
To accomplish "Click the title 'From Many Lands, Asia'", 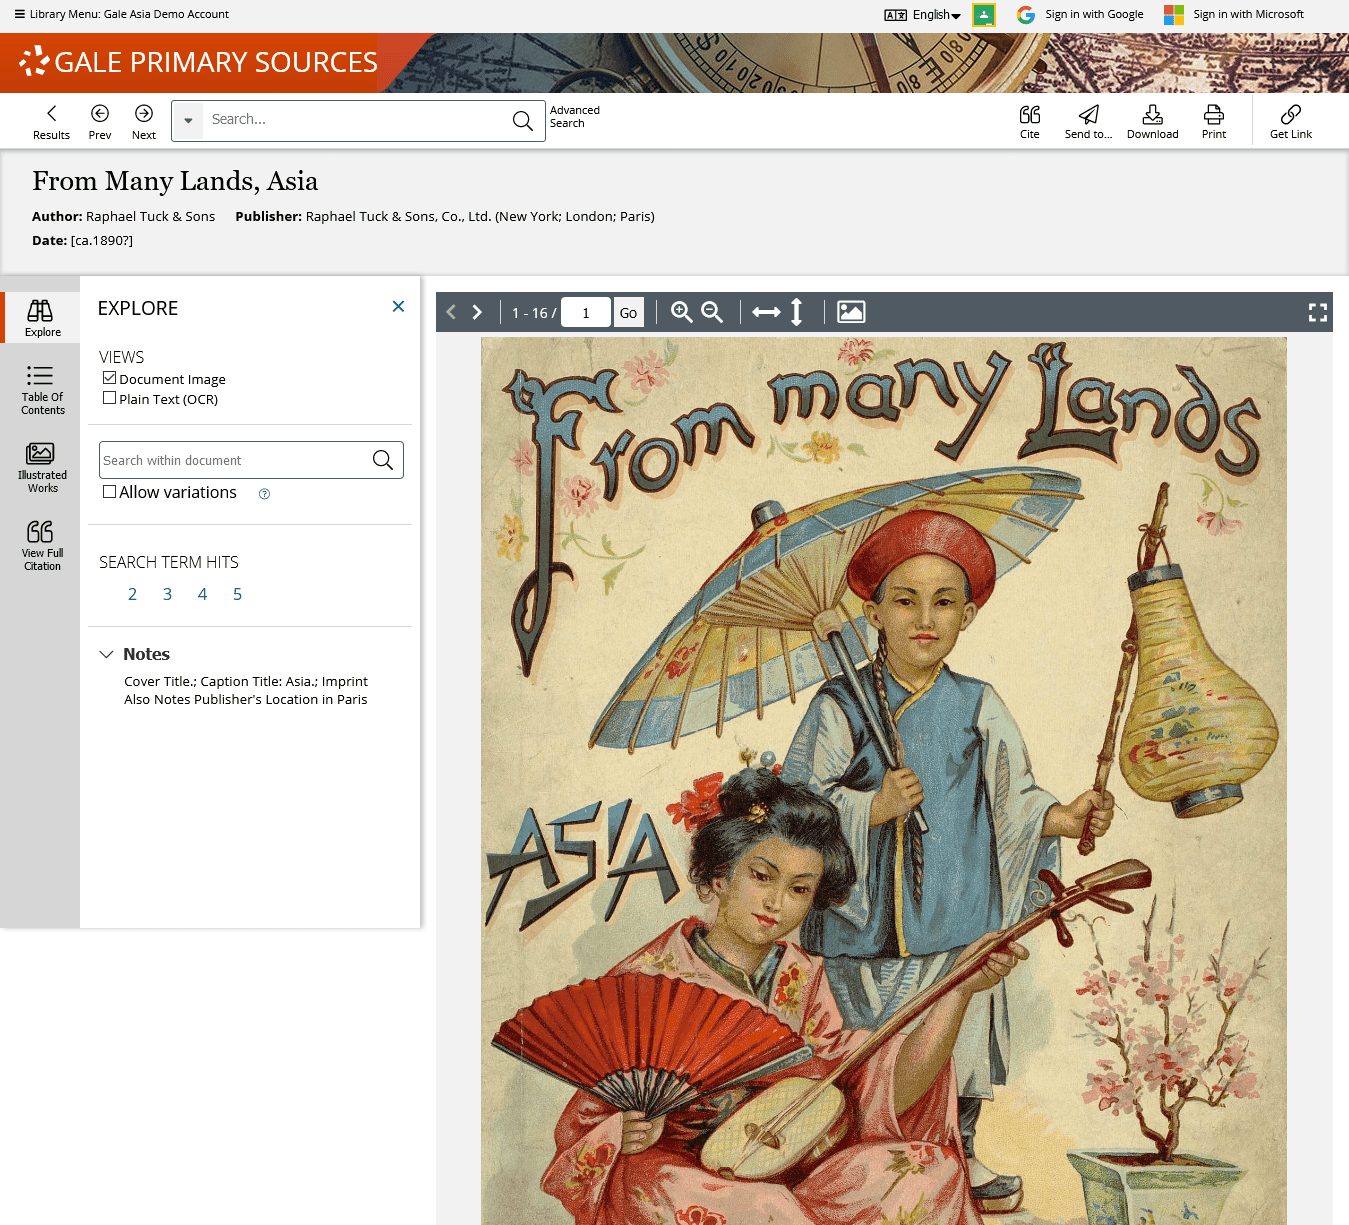I will pos(175,181).
